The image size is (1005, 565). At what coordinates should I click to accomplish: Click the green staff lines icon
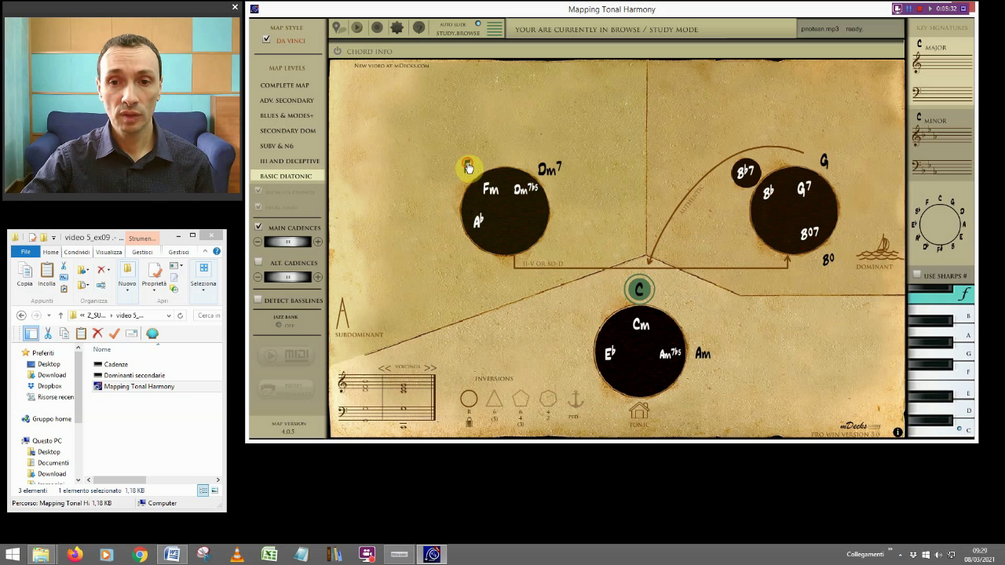[494, 29]
